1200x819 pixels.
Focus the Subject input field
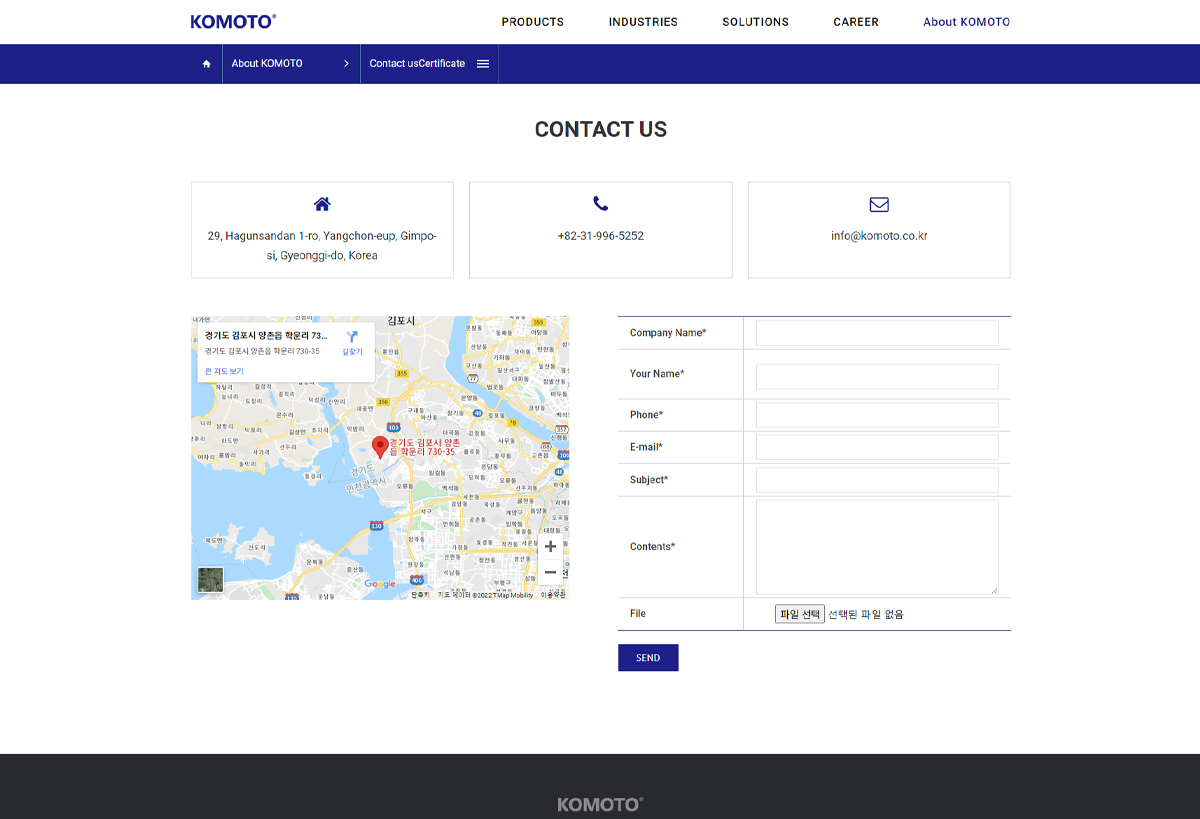click(x=877, y=480)
